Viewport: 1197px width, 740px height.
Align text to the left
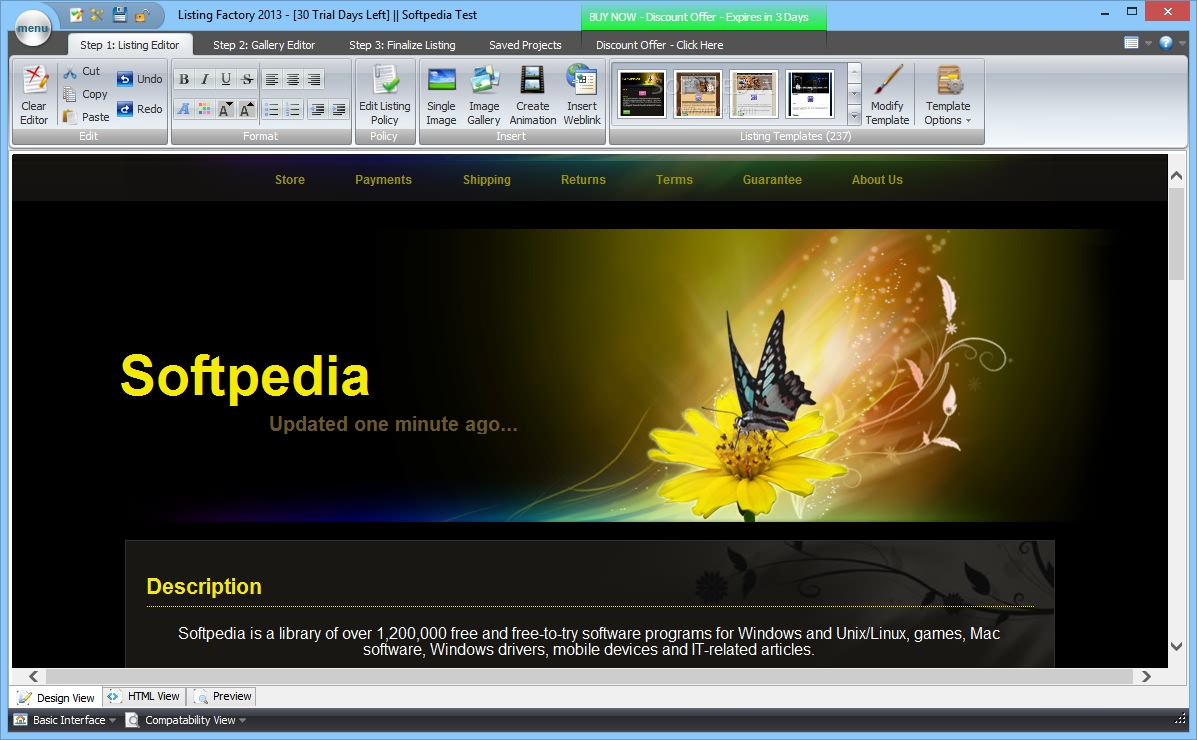point(272,79)
